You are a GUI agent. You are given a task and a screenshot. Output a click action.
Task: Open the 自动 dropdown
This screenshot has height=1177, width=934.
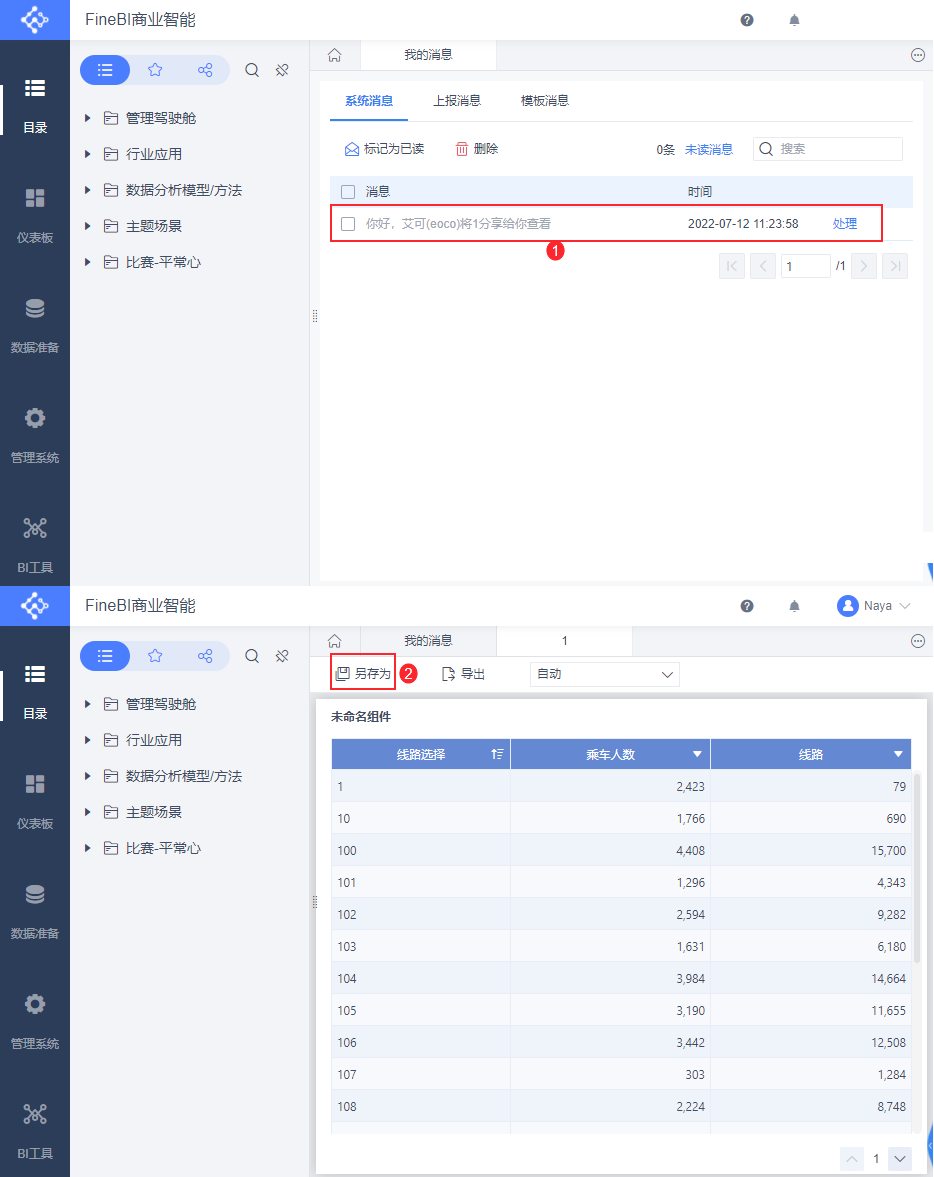point(604,674)
